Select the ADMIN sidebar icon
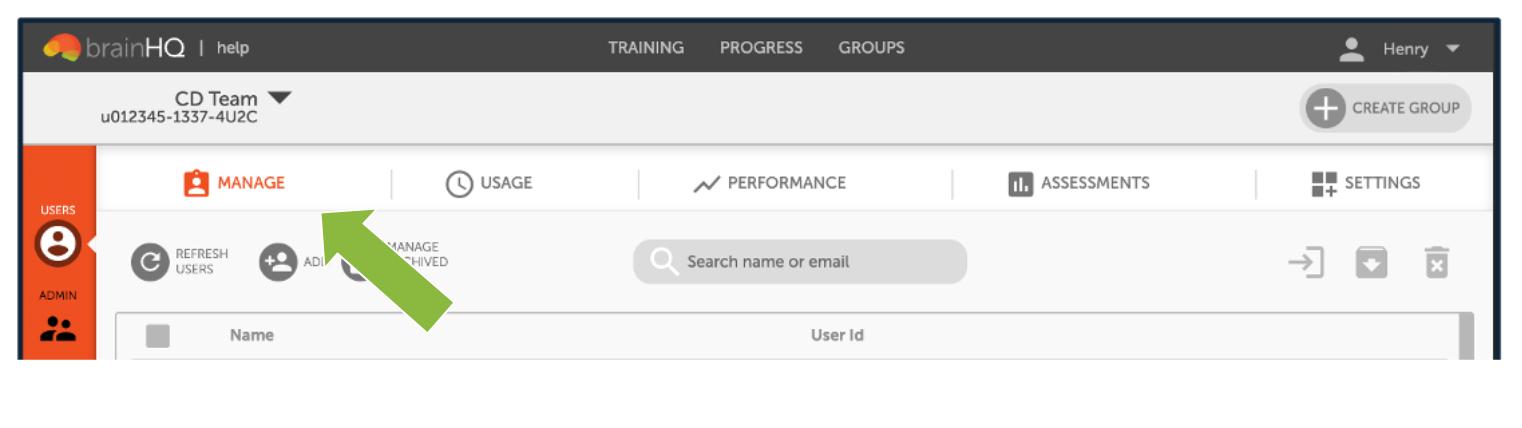This screenshot has height=428, width=1522. pyautogui.click(x=58, y=329)
